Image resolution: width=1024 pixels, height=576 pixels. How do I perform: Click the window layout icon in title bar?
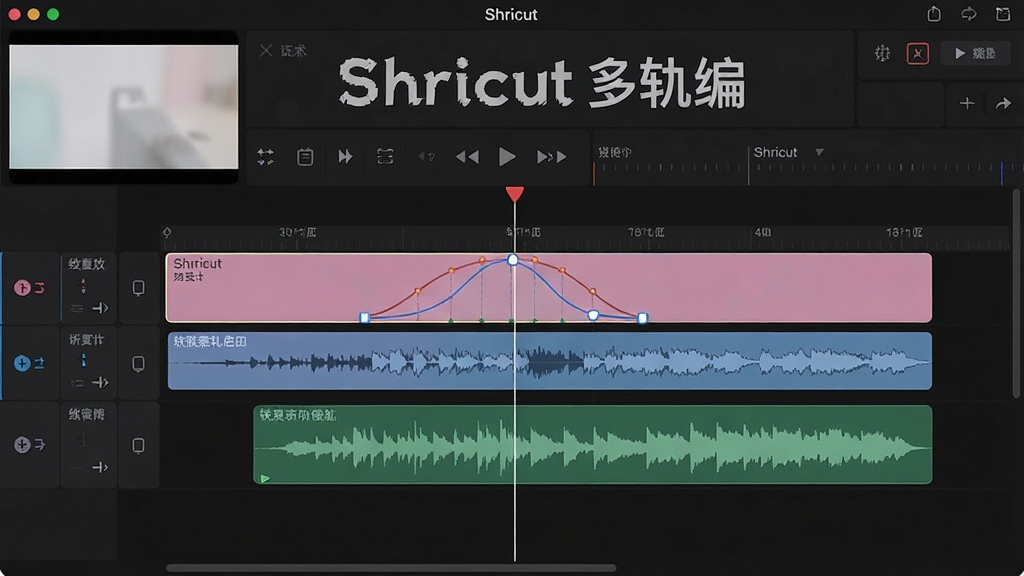[1003, 14]
